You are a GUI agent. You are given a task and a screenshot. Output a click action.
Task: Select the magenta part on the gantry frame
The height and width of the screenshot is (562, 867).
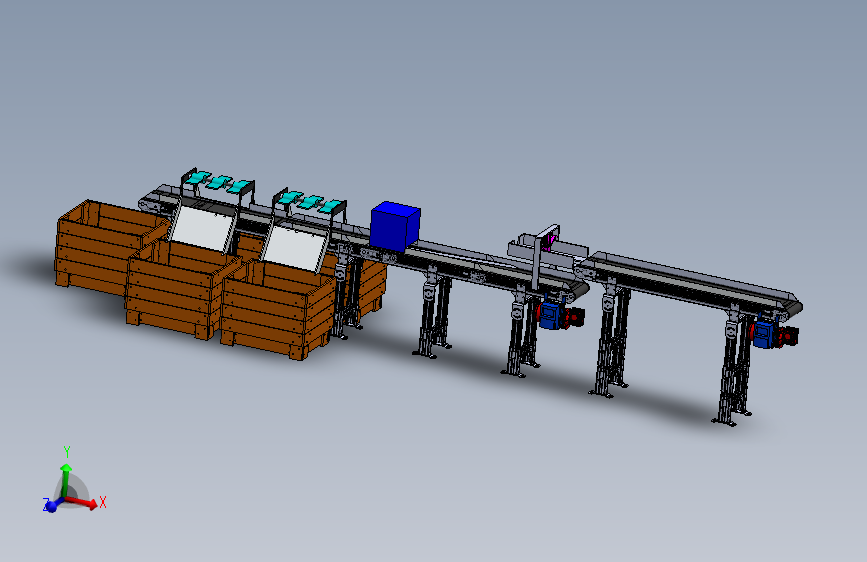550,242
